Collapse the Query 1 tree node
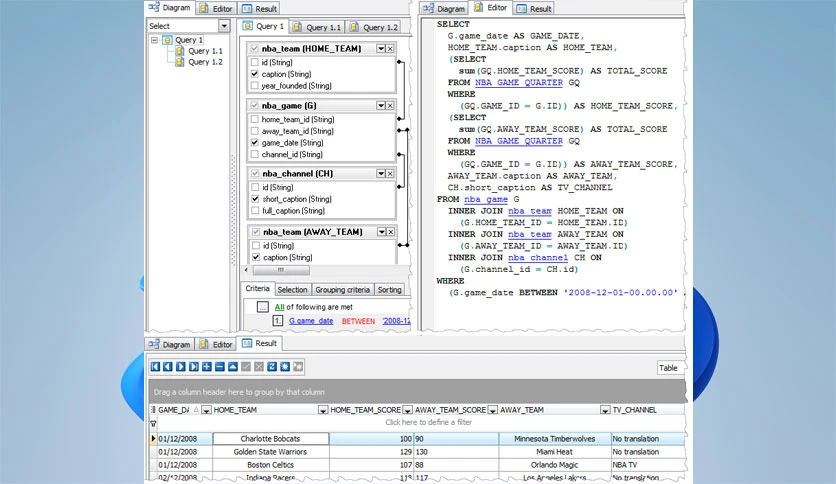This screenshot has height=484, width=836. pyautogui.click(x=154, y=40)
